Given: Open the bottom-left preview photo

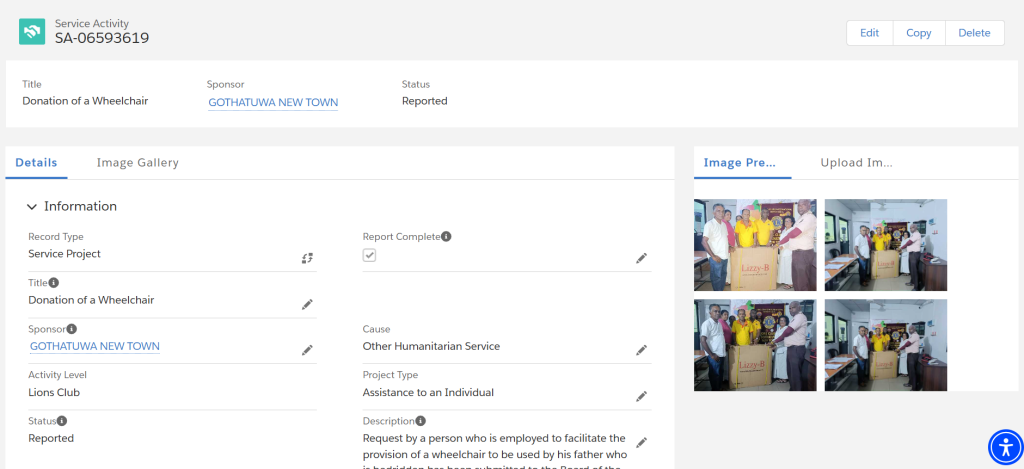Looking at the screenshot, I should [x=755, y=346].
